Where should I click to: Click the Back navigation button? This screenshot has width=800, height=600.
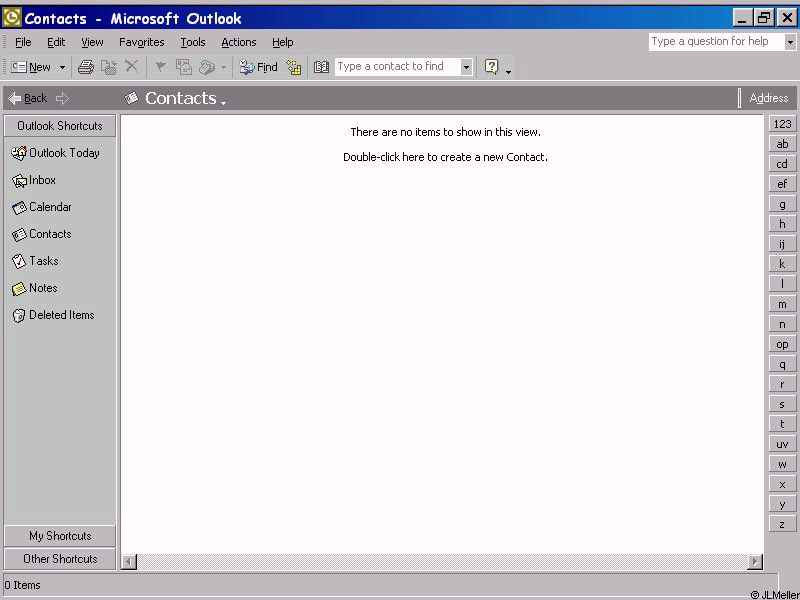pyautogui.click(x=28, y=98)
